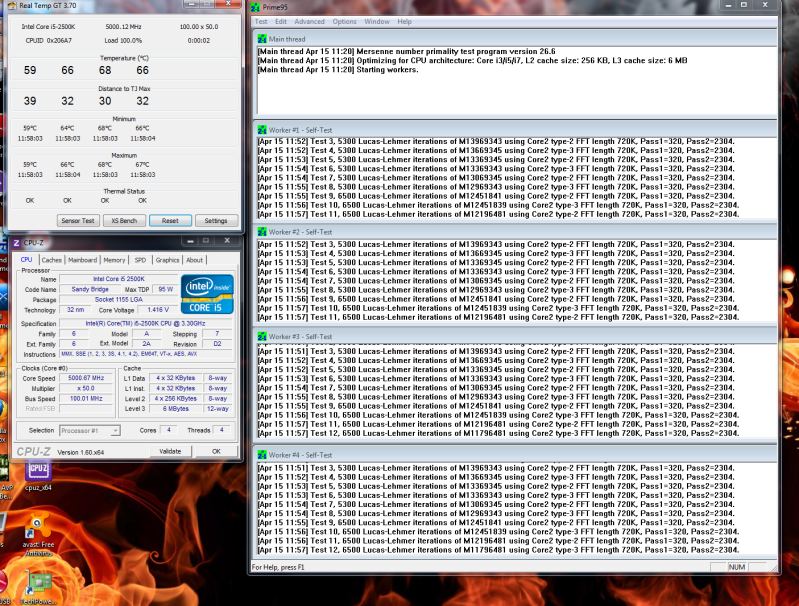The height and width of the screenshot is (606, 799).
Task: Click the Worker #4 - Self-Test title bar
Action: [x=515, y=455]
